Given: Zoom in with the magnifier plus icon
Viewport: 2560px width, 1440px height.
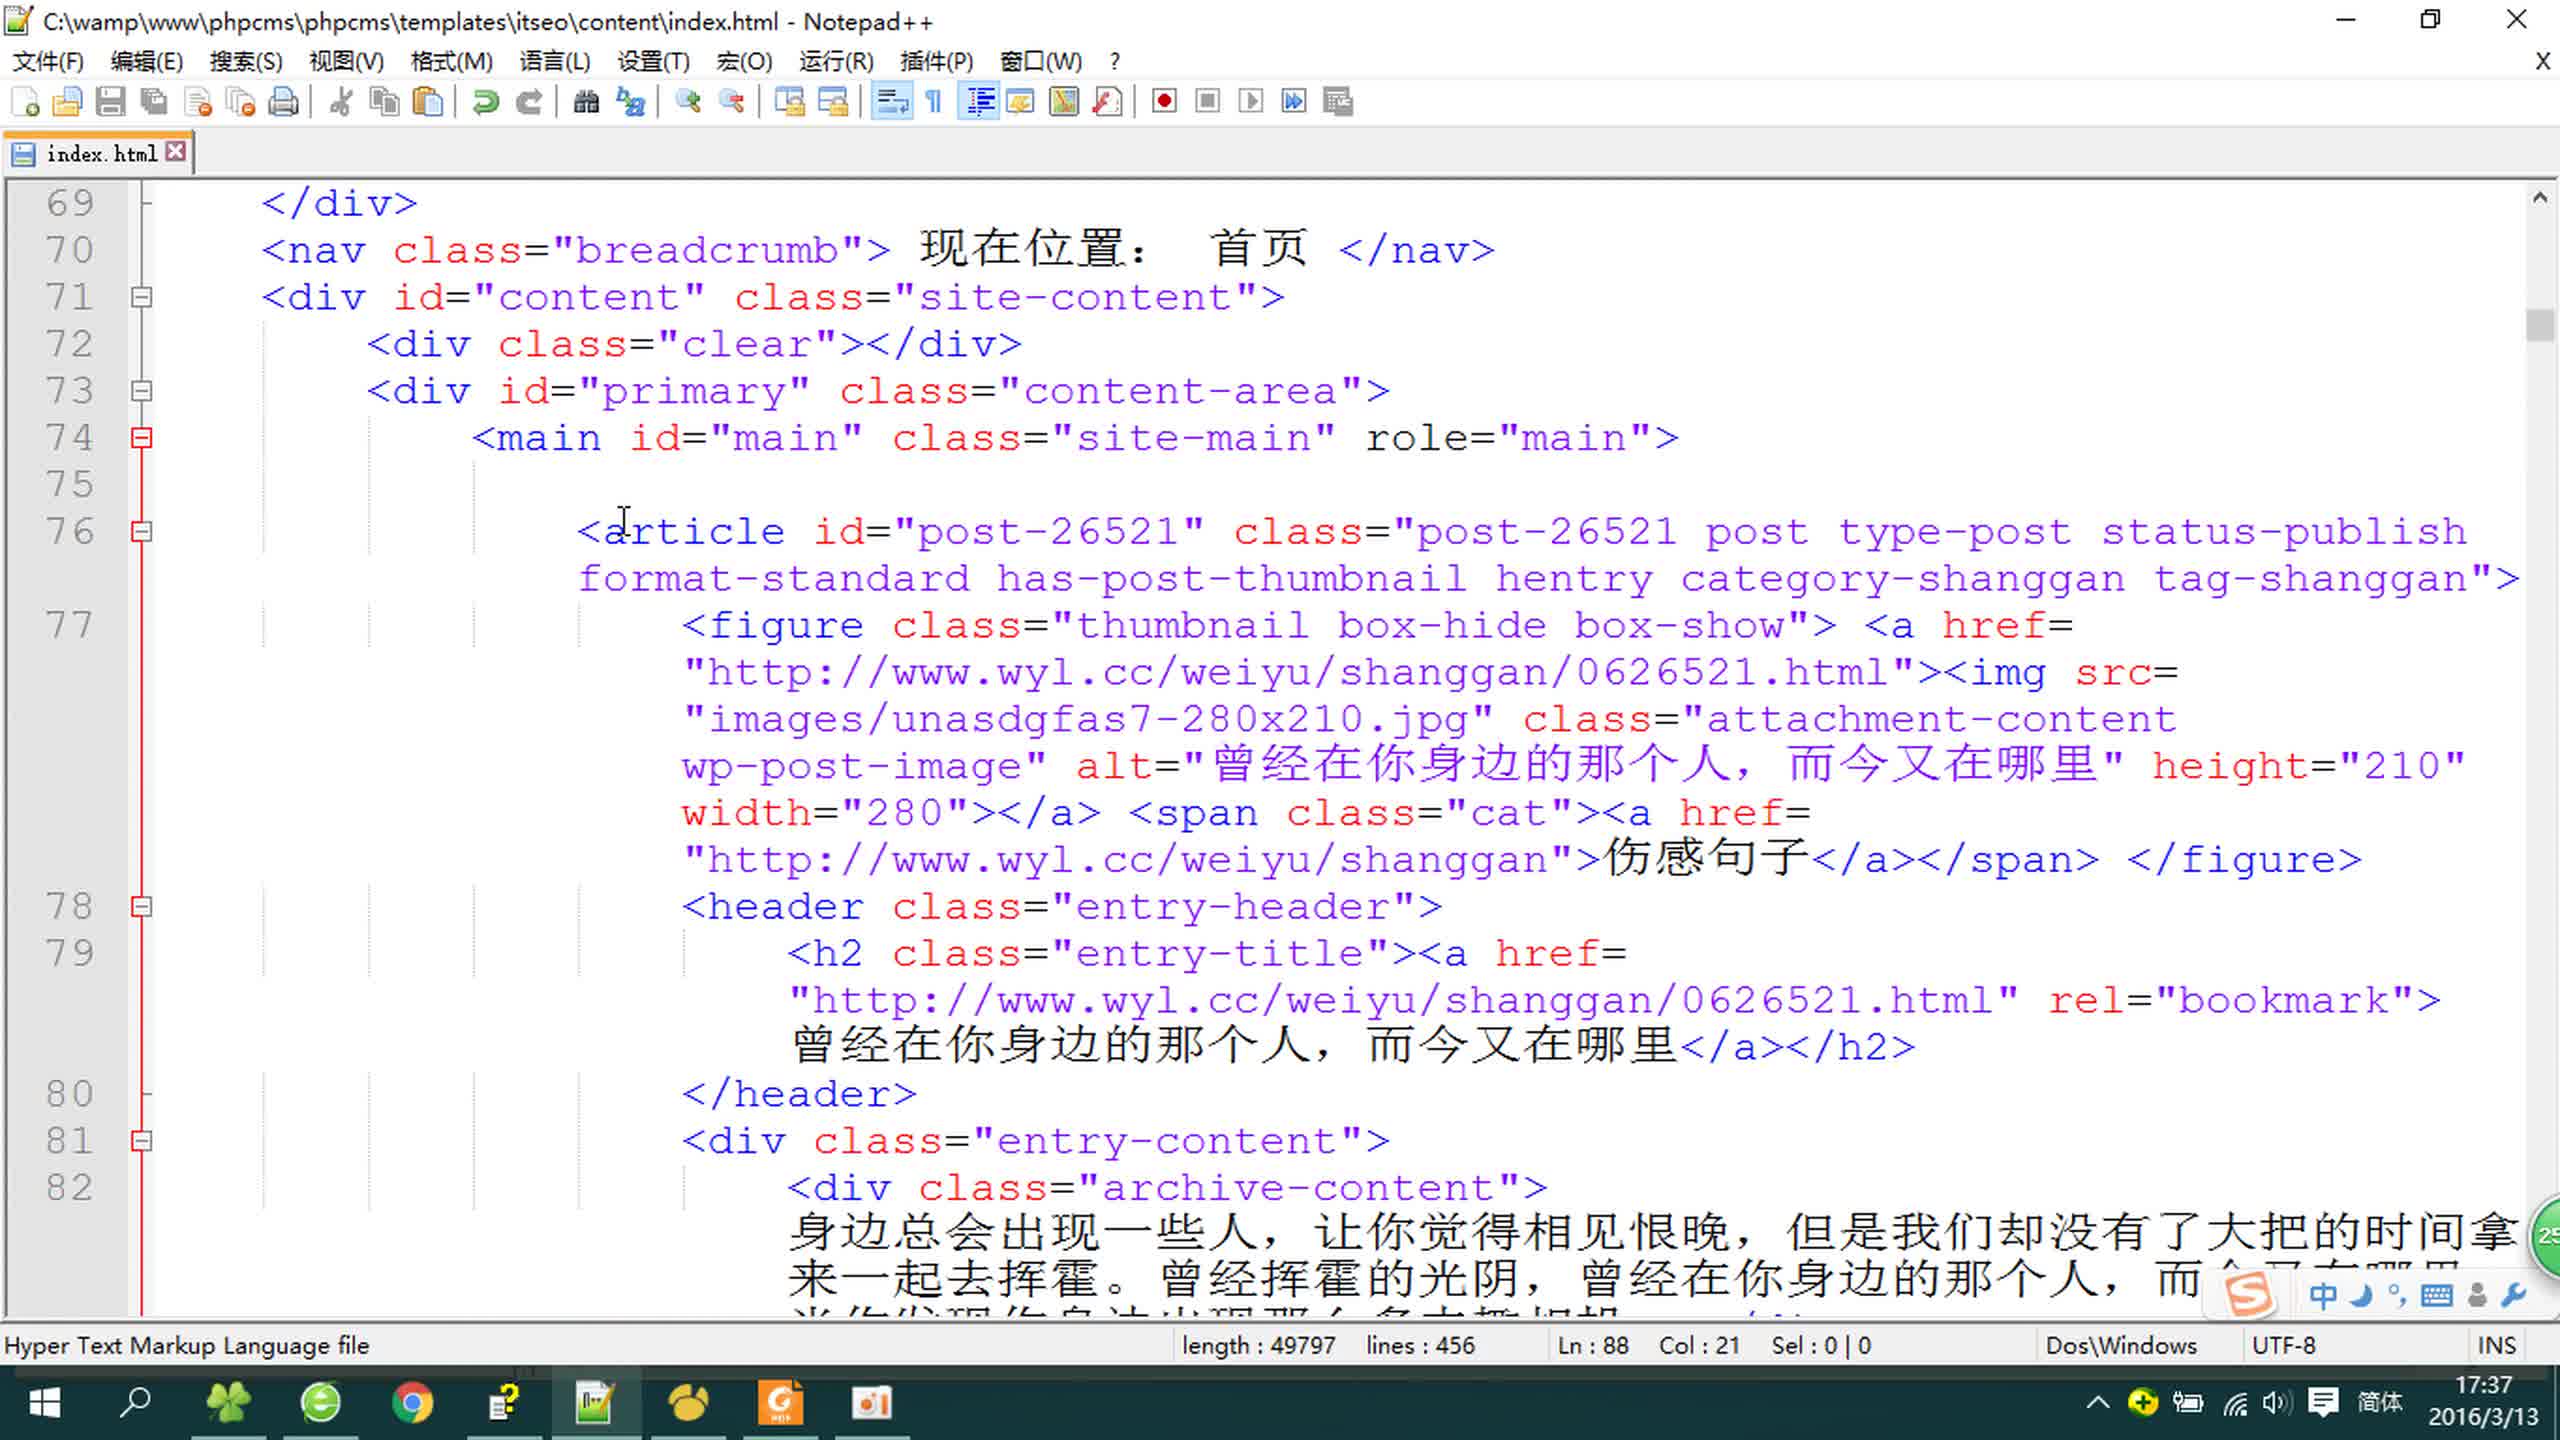Looking at the screenshot, I should click(x=688, y=101).
